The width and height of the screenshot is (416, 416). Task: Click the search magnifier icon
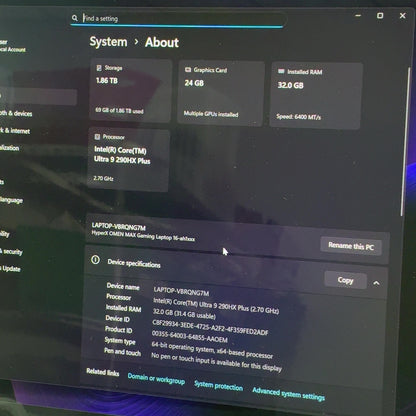pos(75,18)
